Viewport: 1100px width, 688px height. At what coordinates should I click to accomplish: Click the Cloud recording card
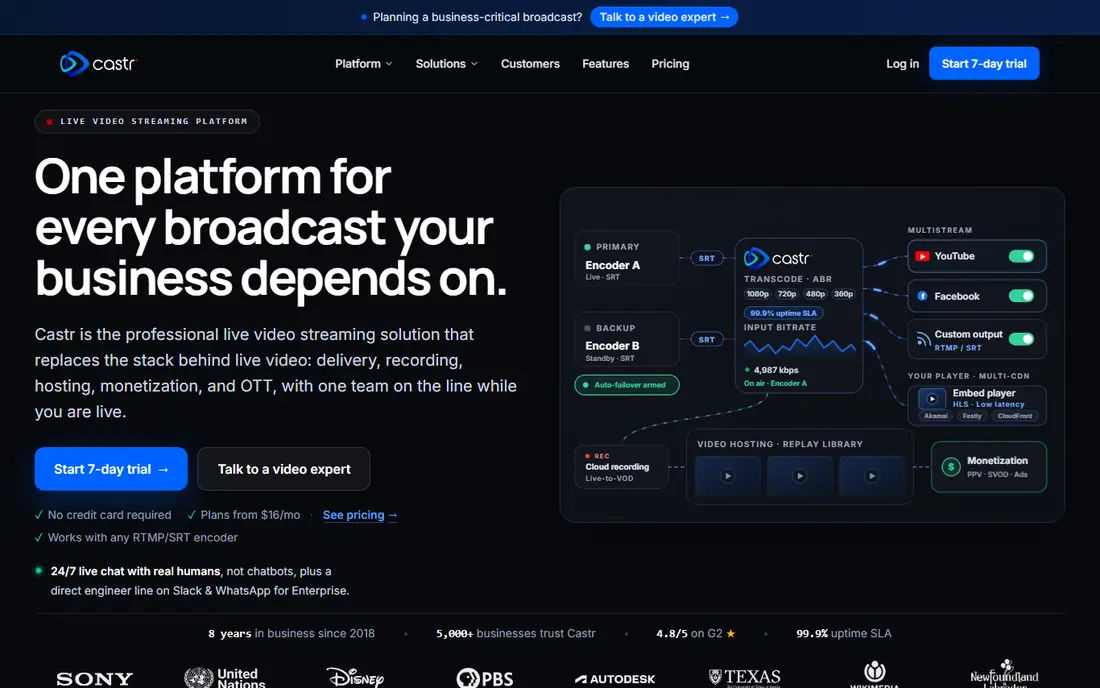point(621,467)
